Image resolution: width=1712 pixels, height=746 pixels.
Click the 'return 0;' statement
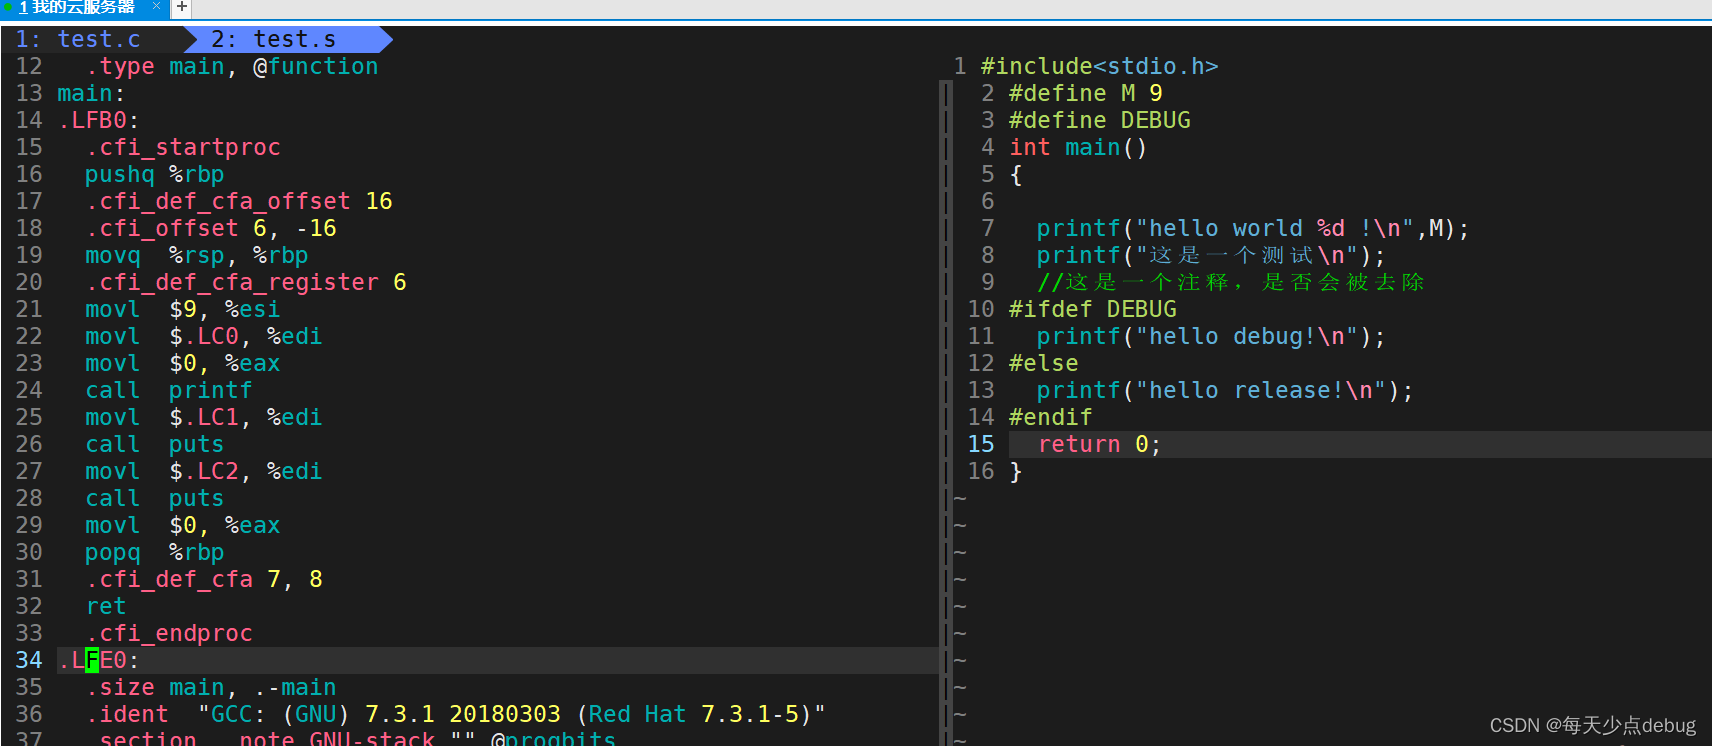pyautogui.click(x=1099, y=444)
